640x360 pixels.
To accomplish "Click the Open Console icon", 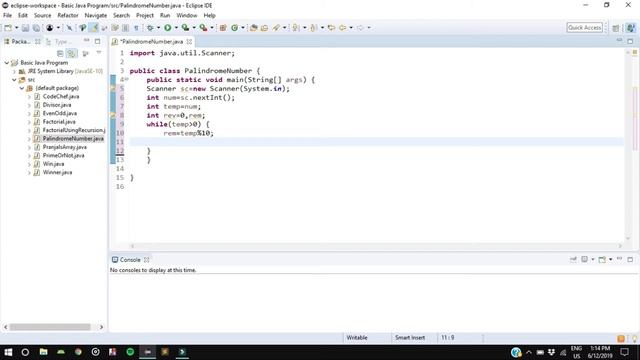I will (x=602, y=259).
